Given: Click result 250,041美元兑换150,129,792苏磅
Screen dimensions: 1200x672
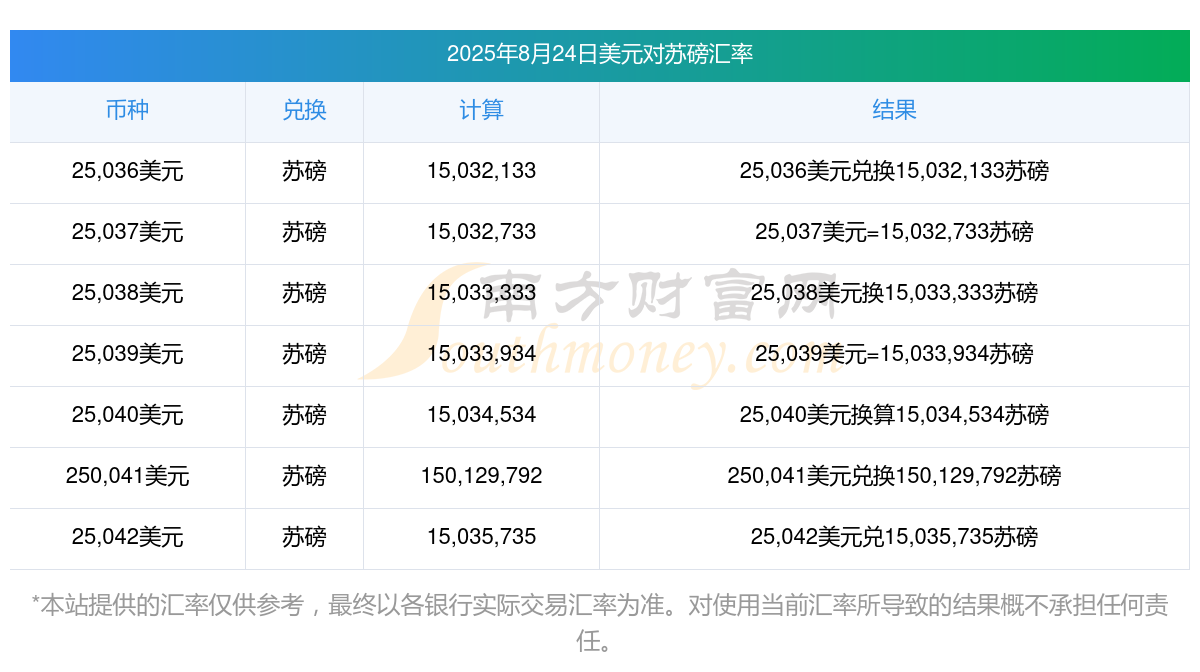Looking at the screenshot, I should [x=894, y=476].
